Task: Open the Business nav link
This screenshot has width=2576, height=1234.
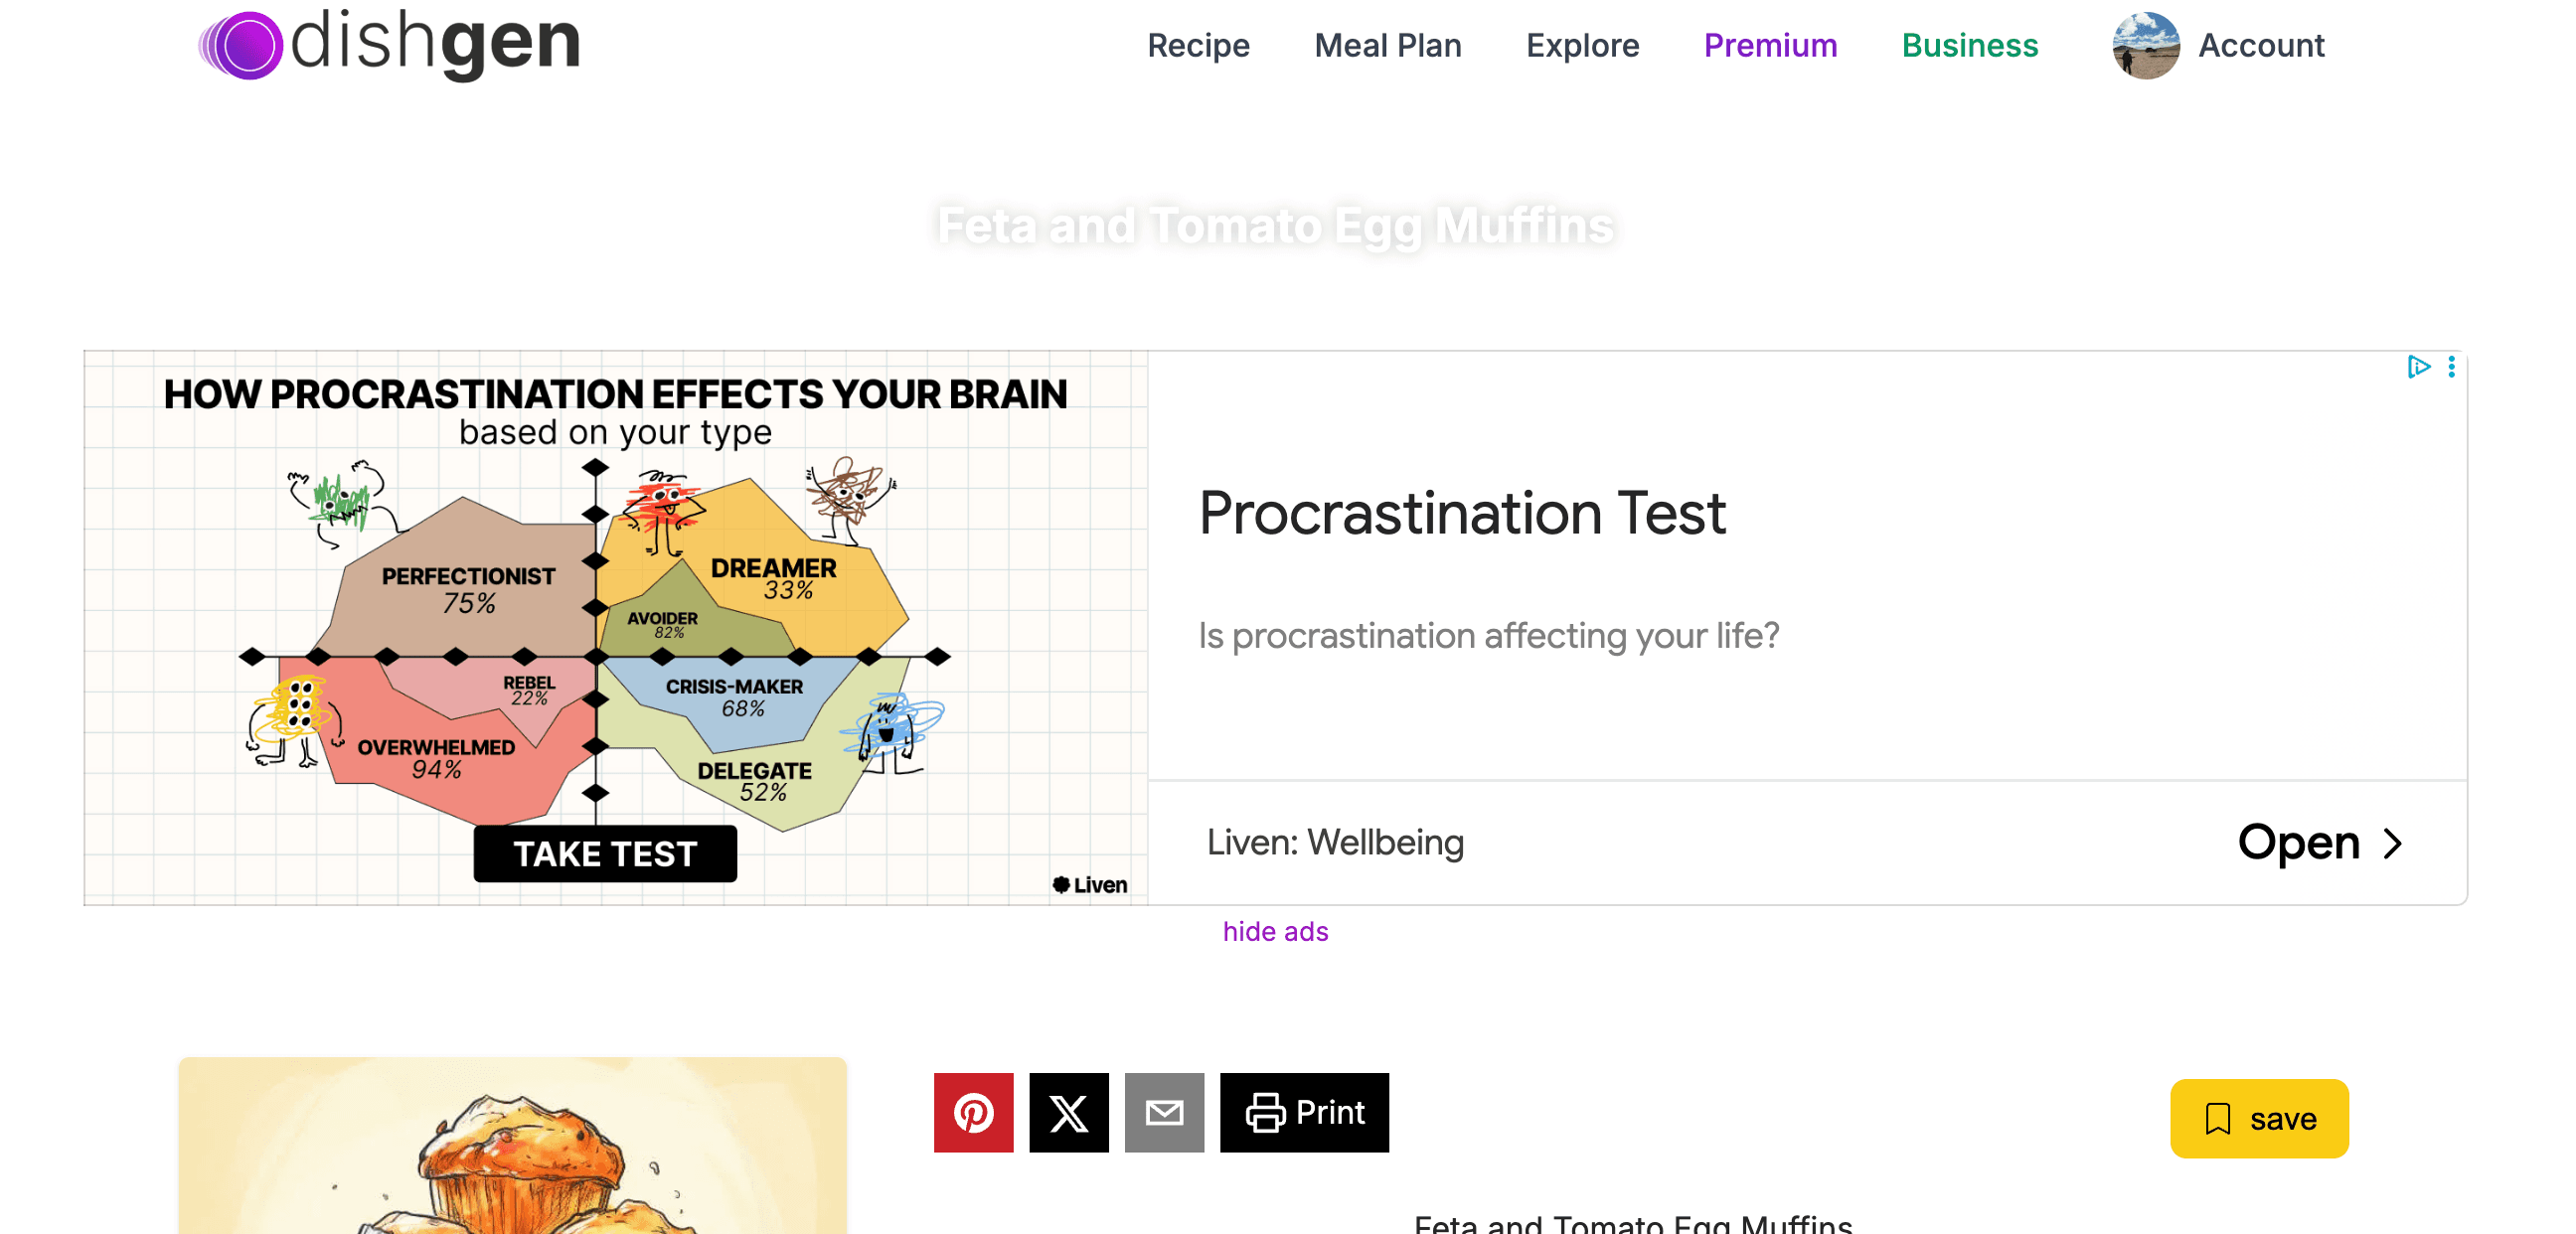Action: click(1969, 45)
